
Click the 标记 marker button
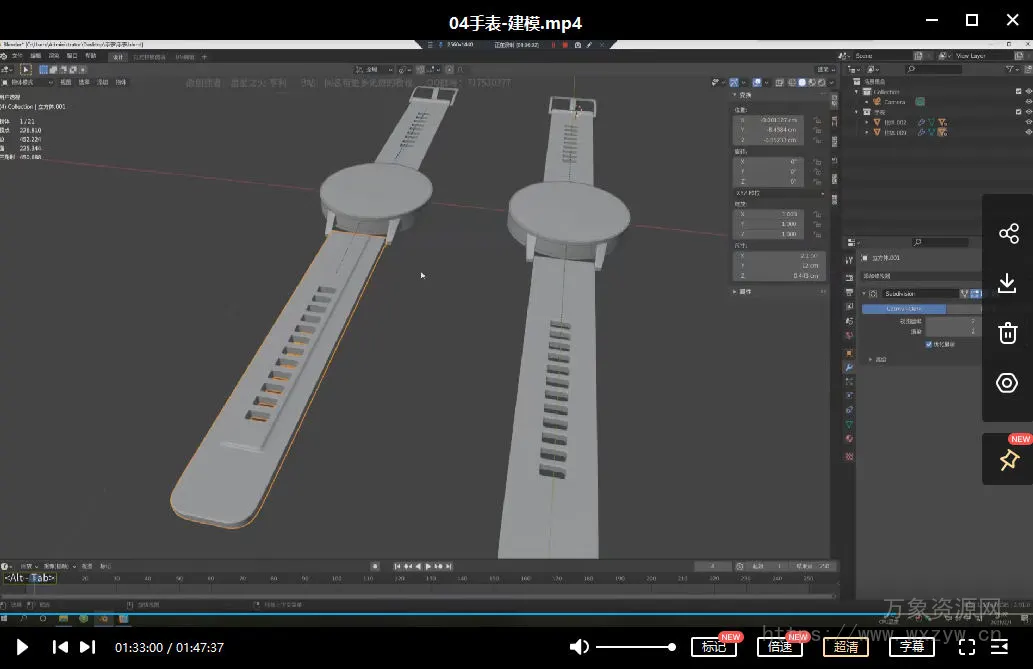click(x=714, y=647)
